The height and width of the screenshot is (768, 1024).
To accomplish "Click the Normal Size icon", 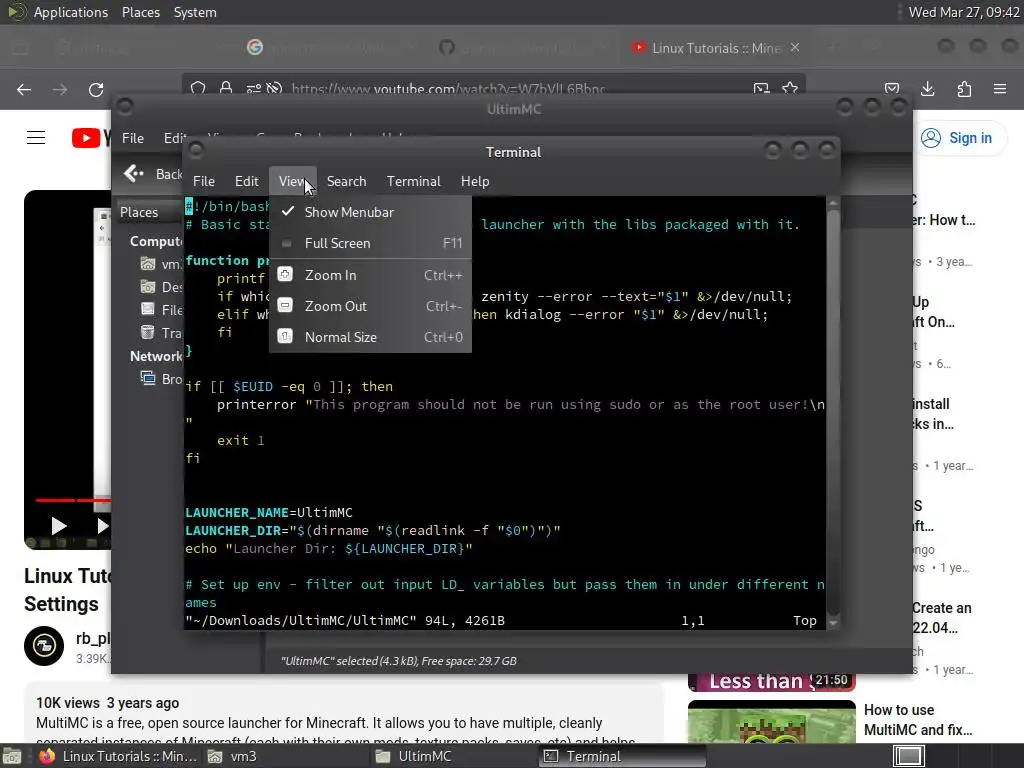I will pos(285,337).
